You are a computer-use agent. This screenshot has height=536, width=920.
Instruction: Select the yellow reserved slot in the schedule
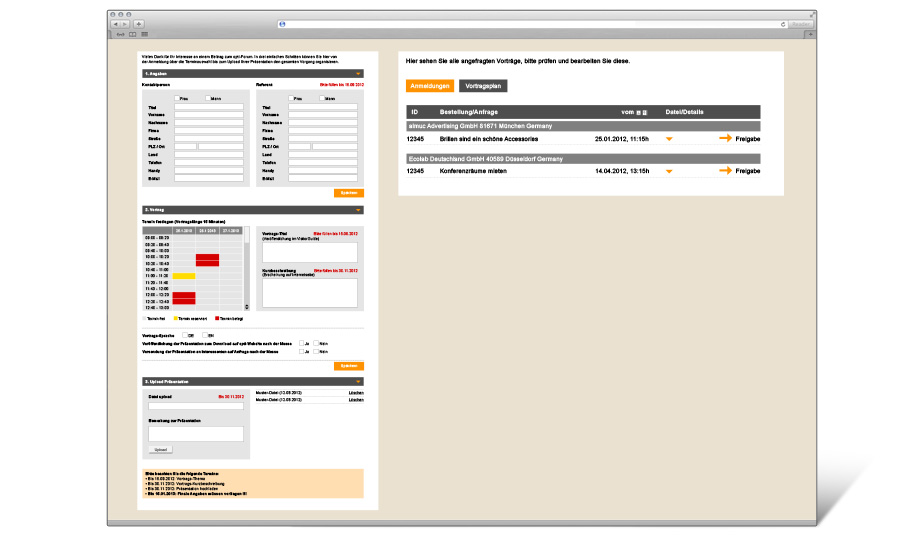point(184,276)
